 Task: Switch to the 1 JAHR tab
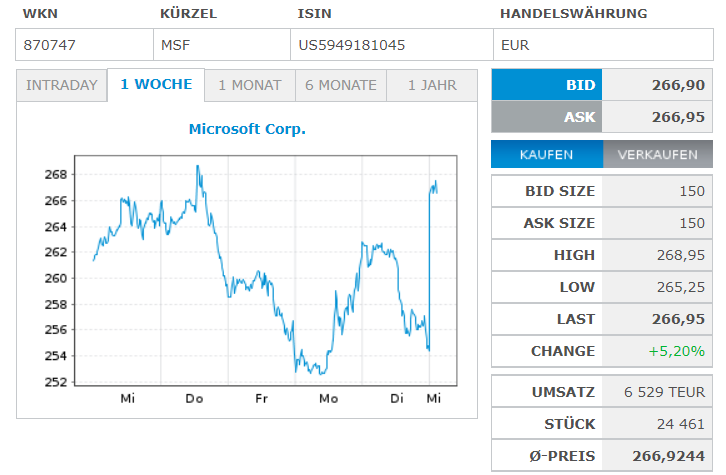coord(432,85)
